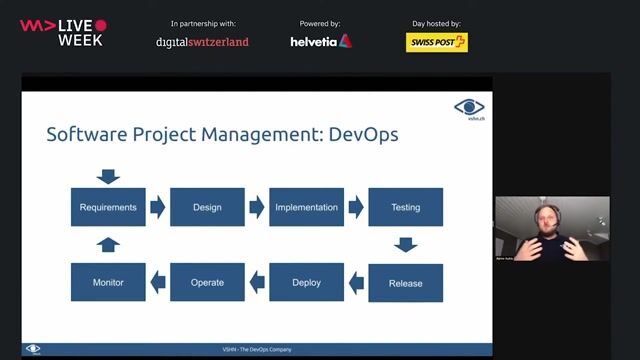The width and height of the screenshot is (640, 360).
Task: Select the Operate box
Action: pos(207,282)
